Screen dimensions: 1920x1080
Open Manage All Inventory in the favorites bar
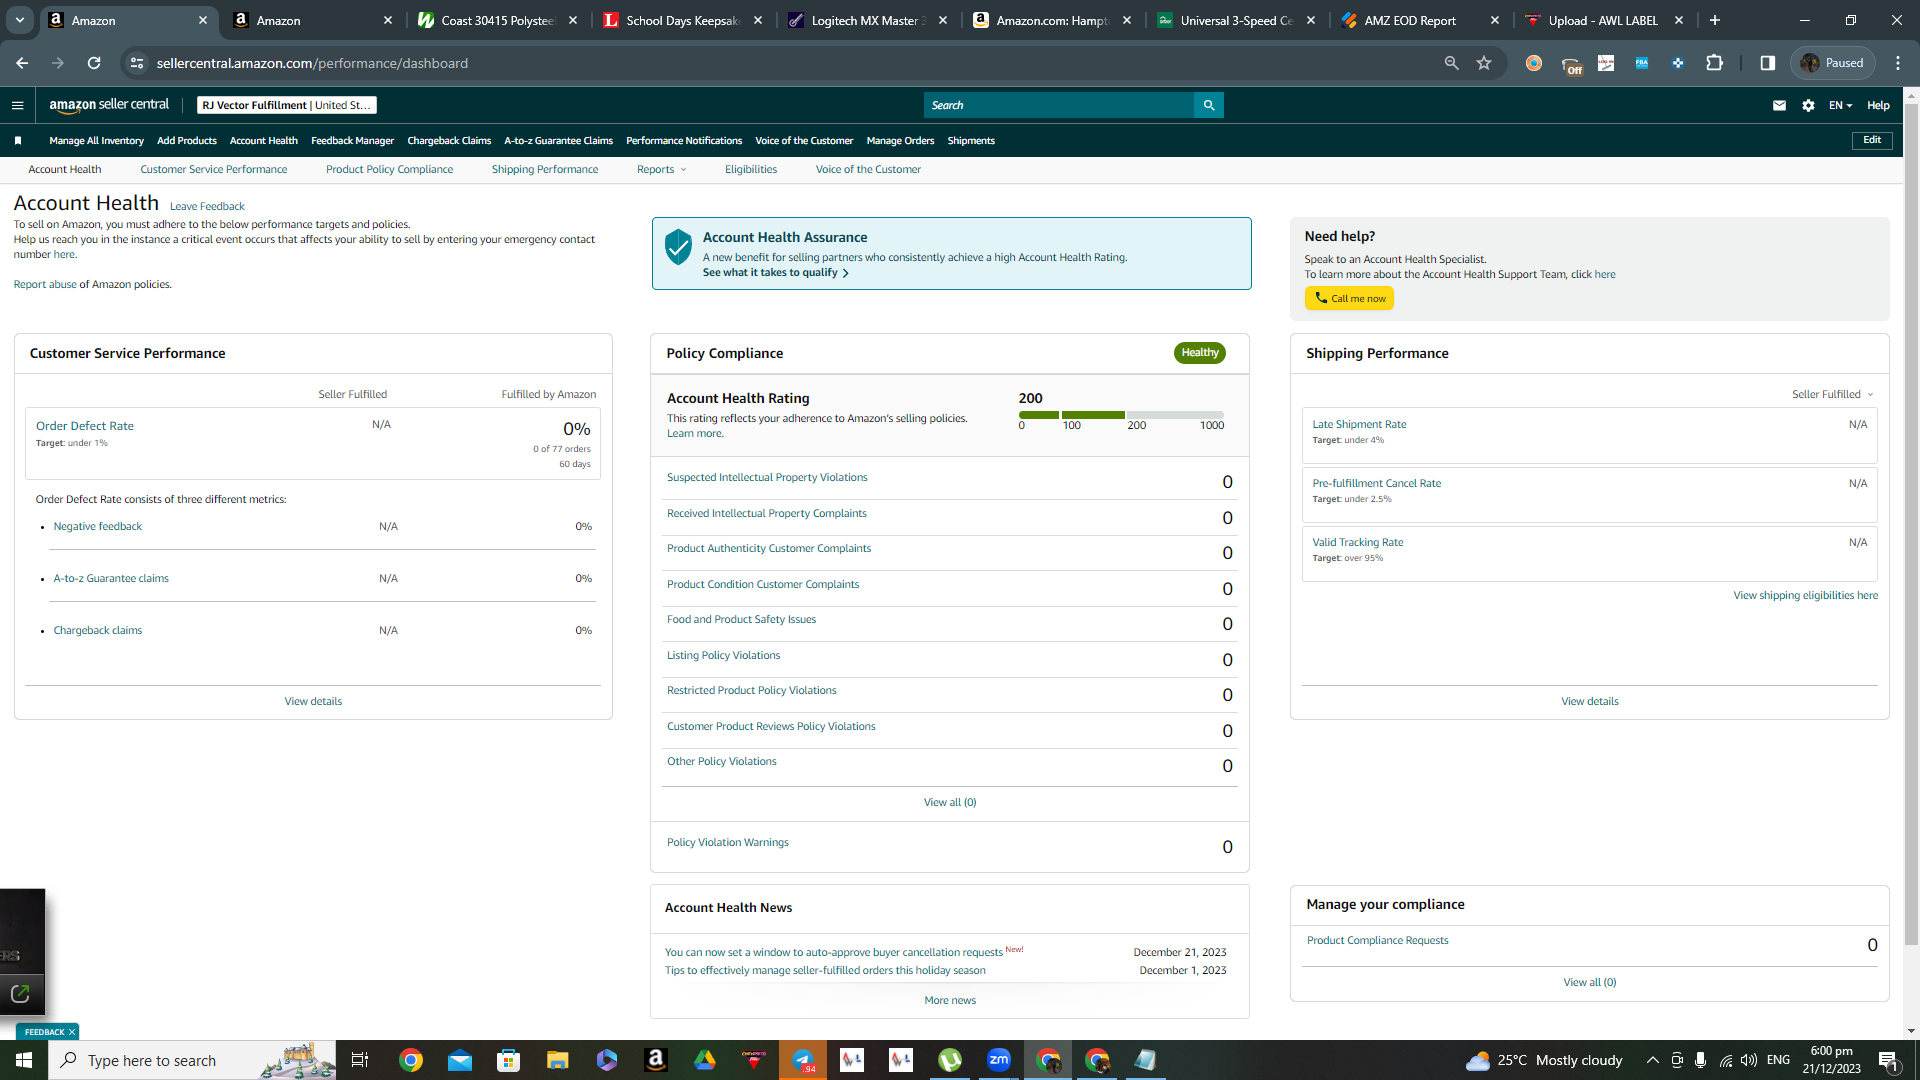tap(96, 141)
